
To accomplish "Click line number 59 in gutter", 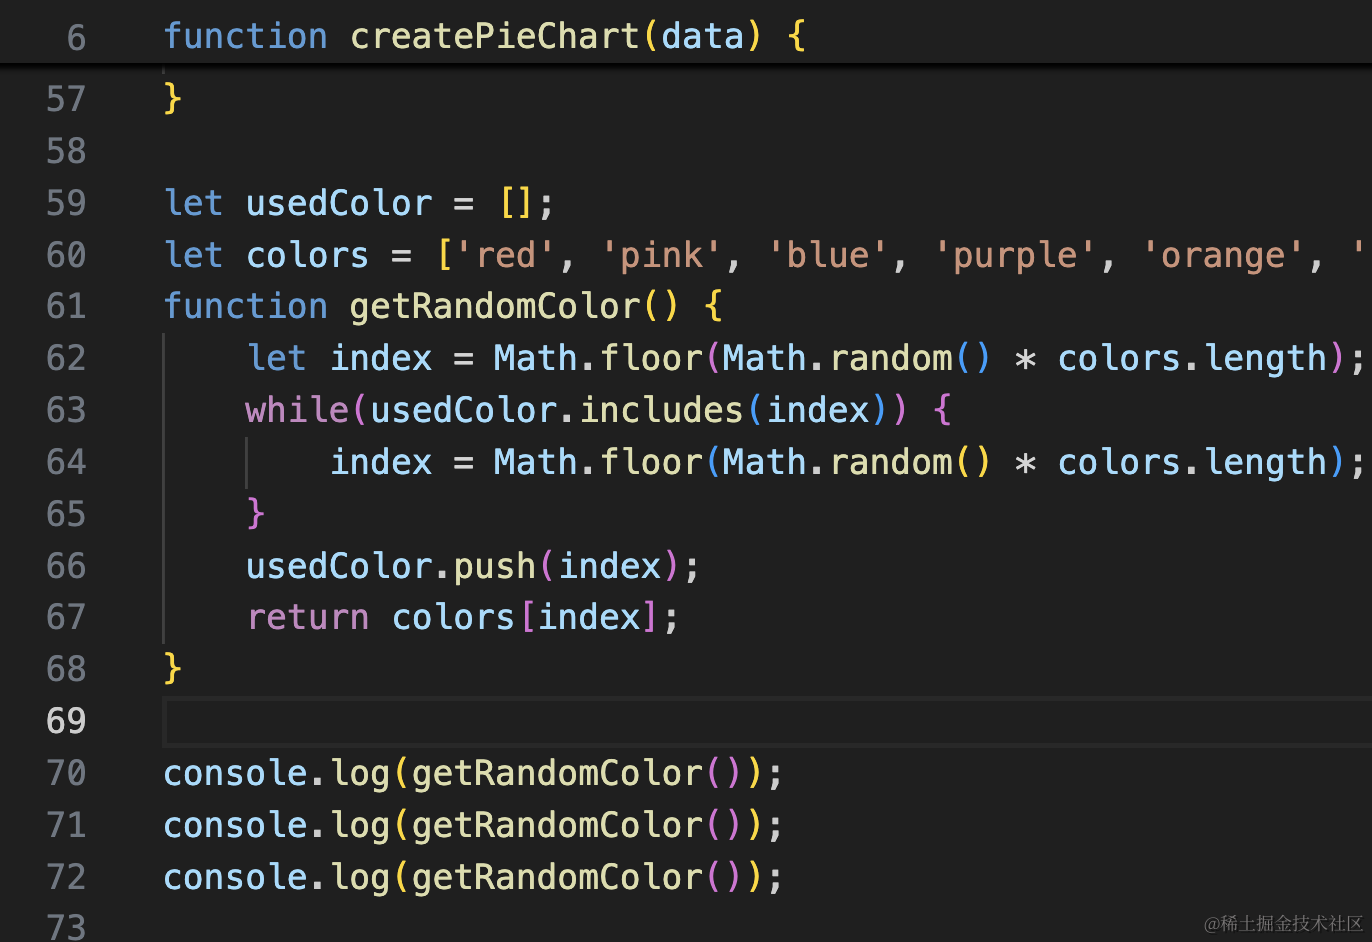I will [x=66, y=203].
